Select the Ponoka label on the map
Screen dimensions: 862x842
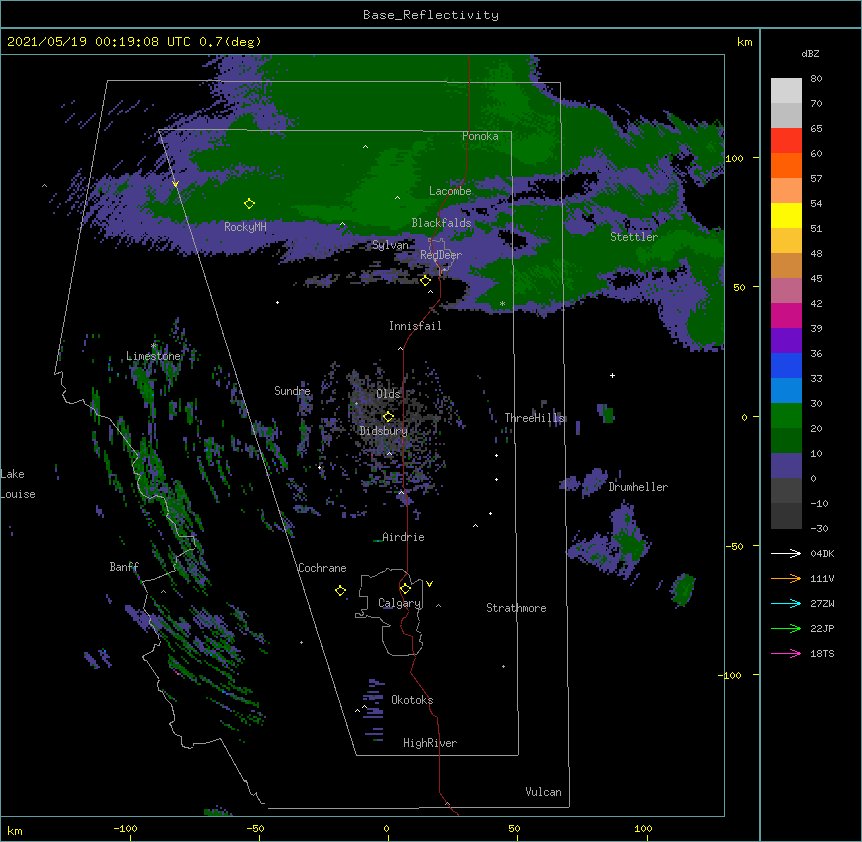point(480,136)
